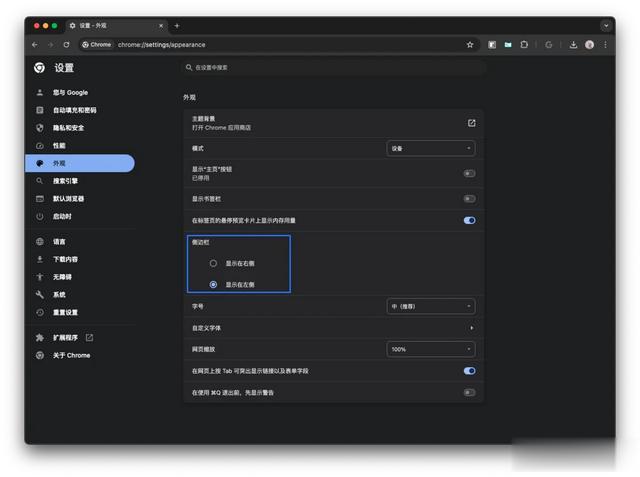Viewport: 640px width, 477px height.
Task: Click the 打开 Chrome 应用商店 link text
Action: (221, 128)
